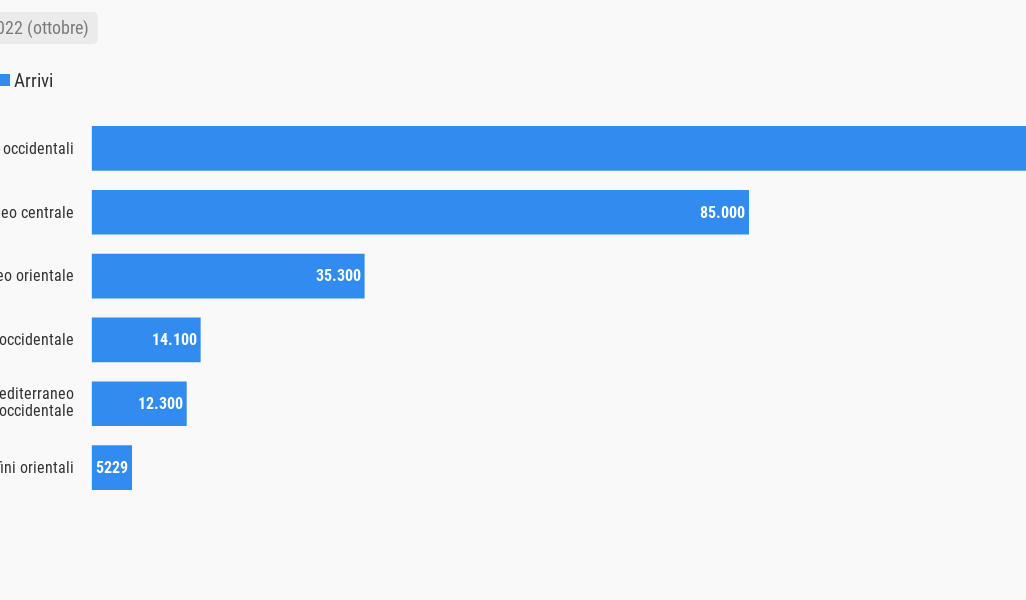Image resolution: width=1026 pixels, height=600 pixels.
Task: Select the 35.300 orientale bar
Action: coord(228,276)
